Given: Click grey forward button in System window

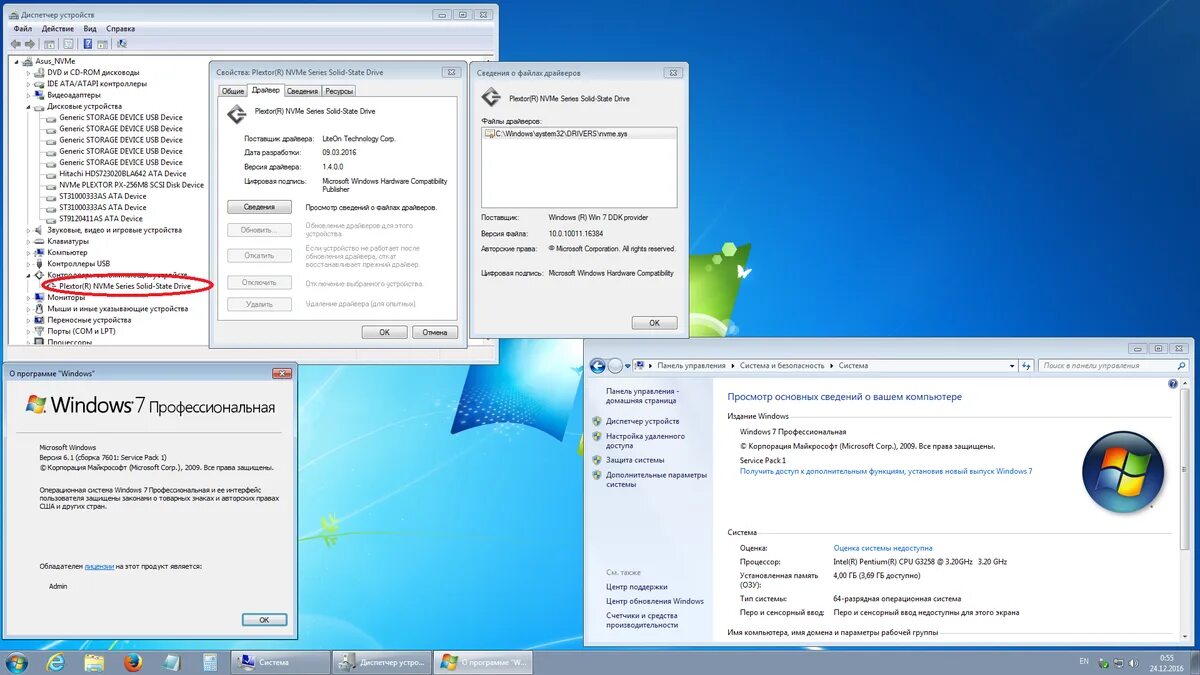Looking at the screenshot, I should pyautogui.click(x=615, y=366).
